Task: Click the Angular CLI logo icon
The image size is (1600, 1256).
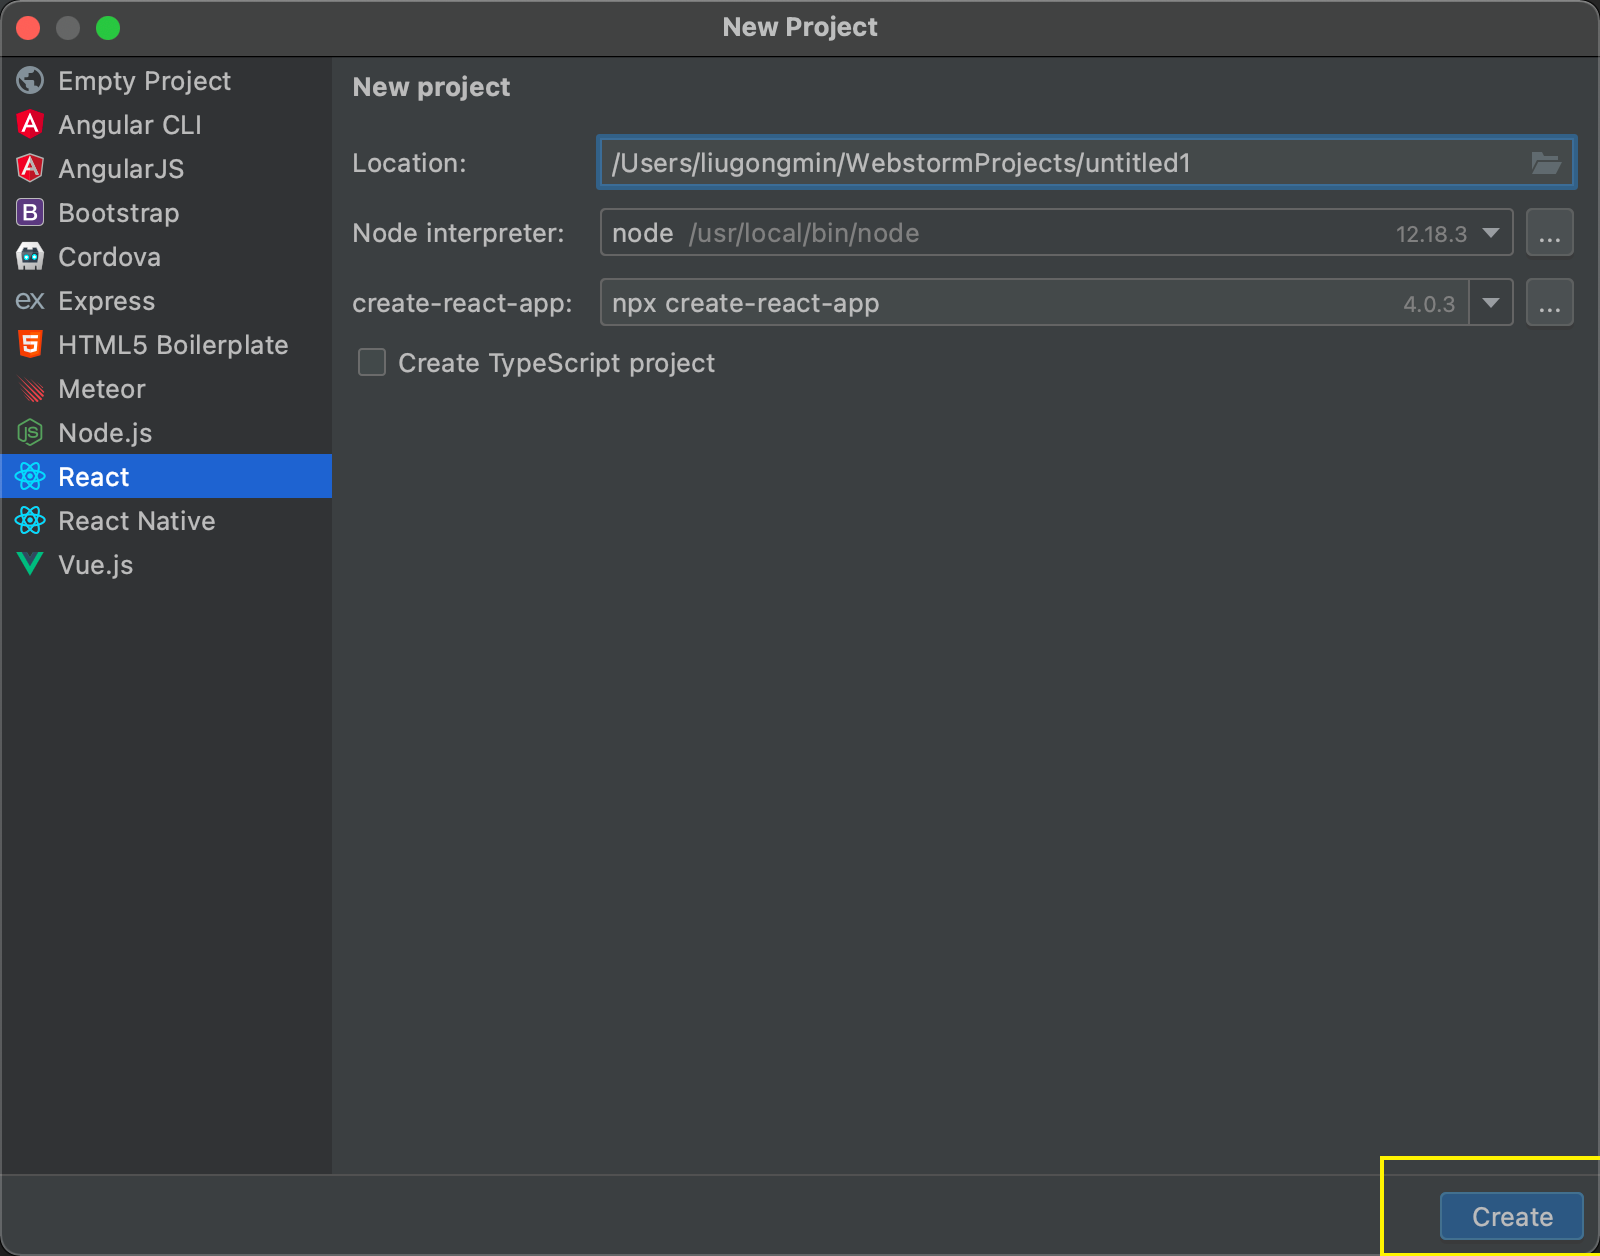Action: [x=30, y=124]
